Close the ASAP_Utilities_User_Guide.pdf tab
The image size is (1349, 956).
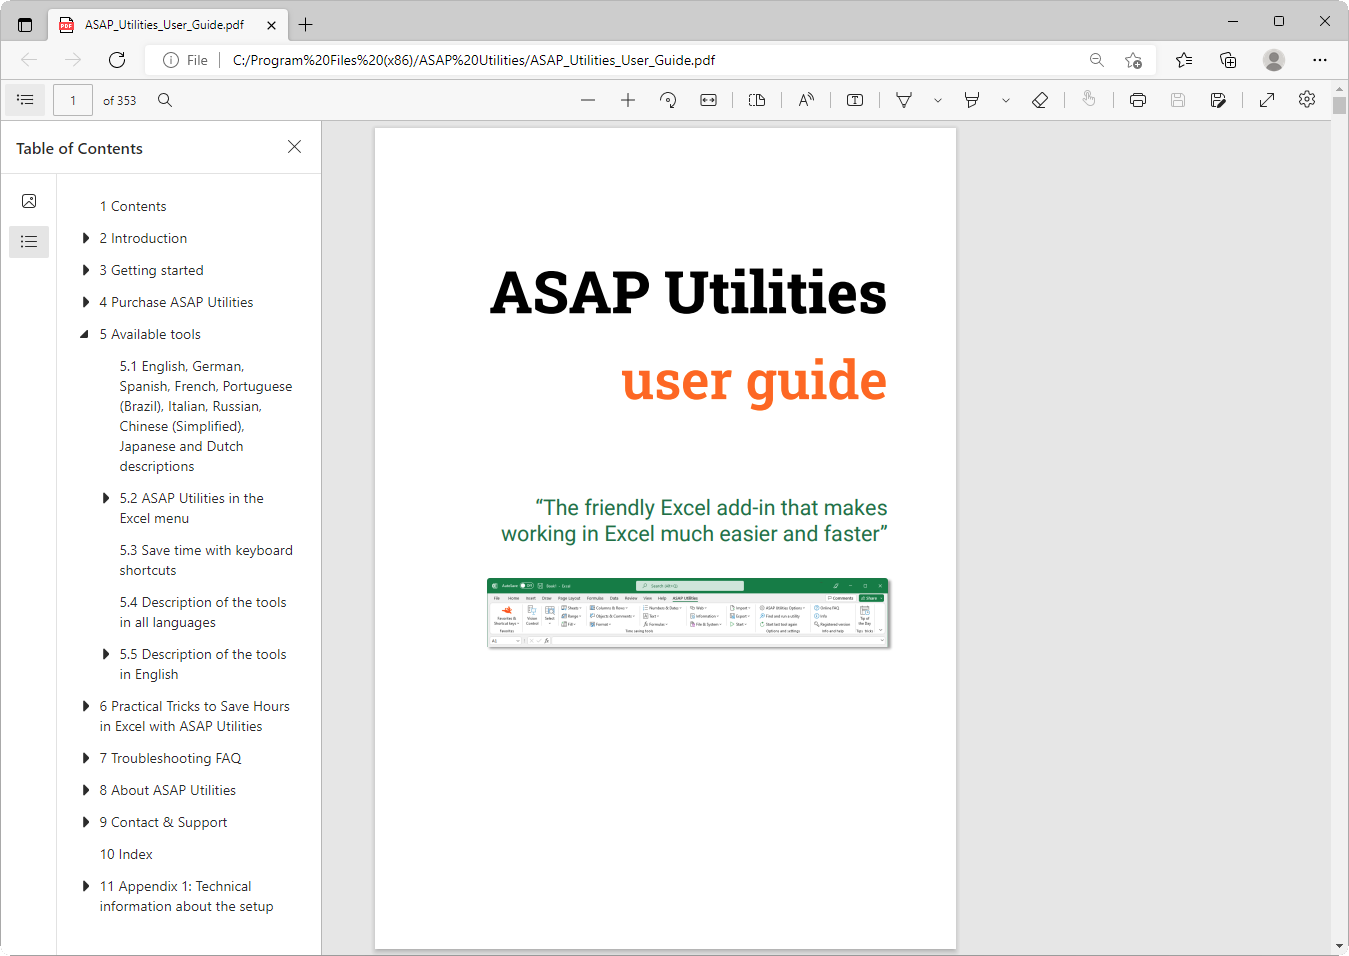(x=271, y=25)
